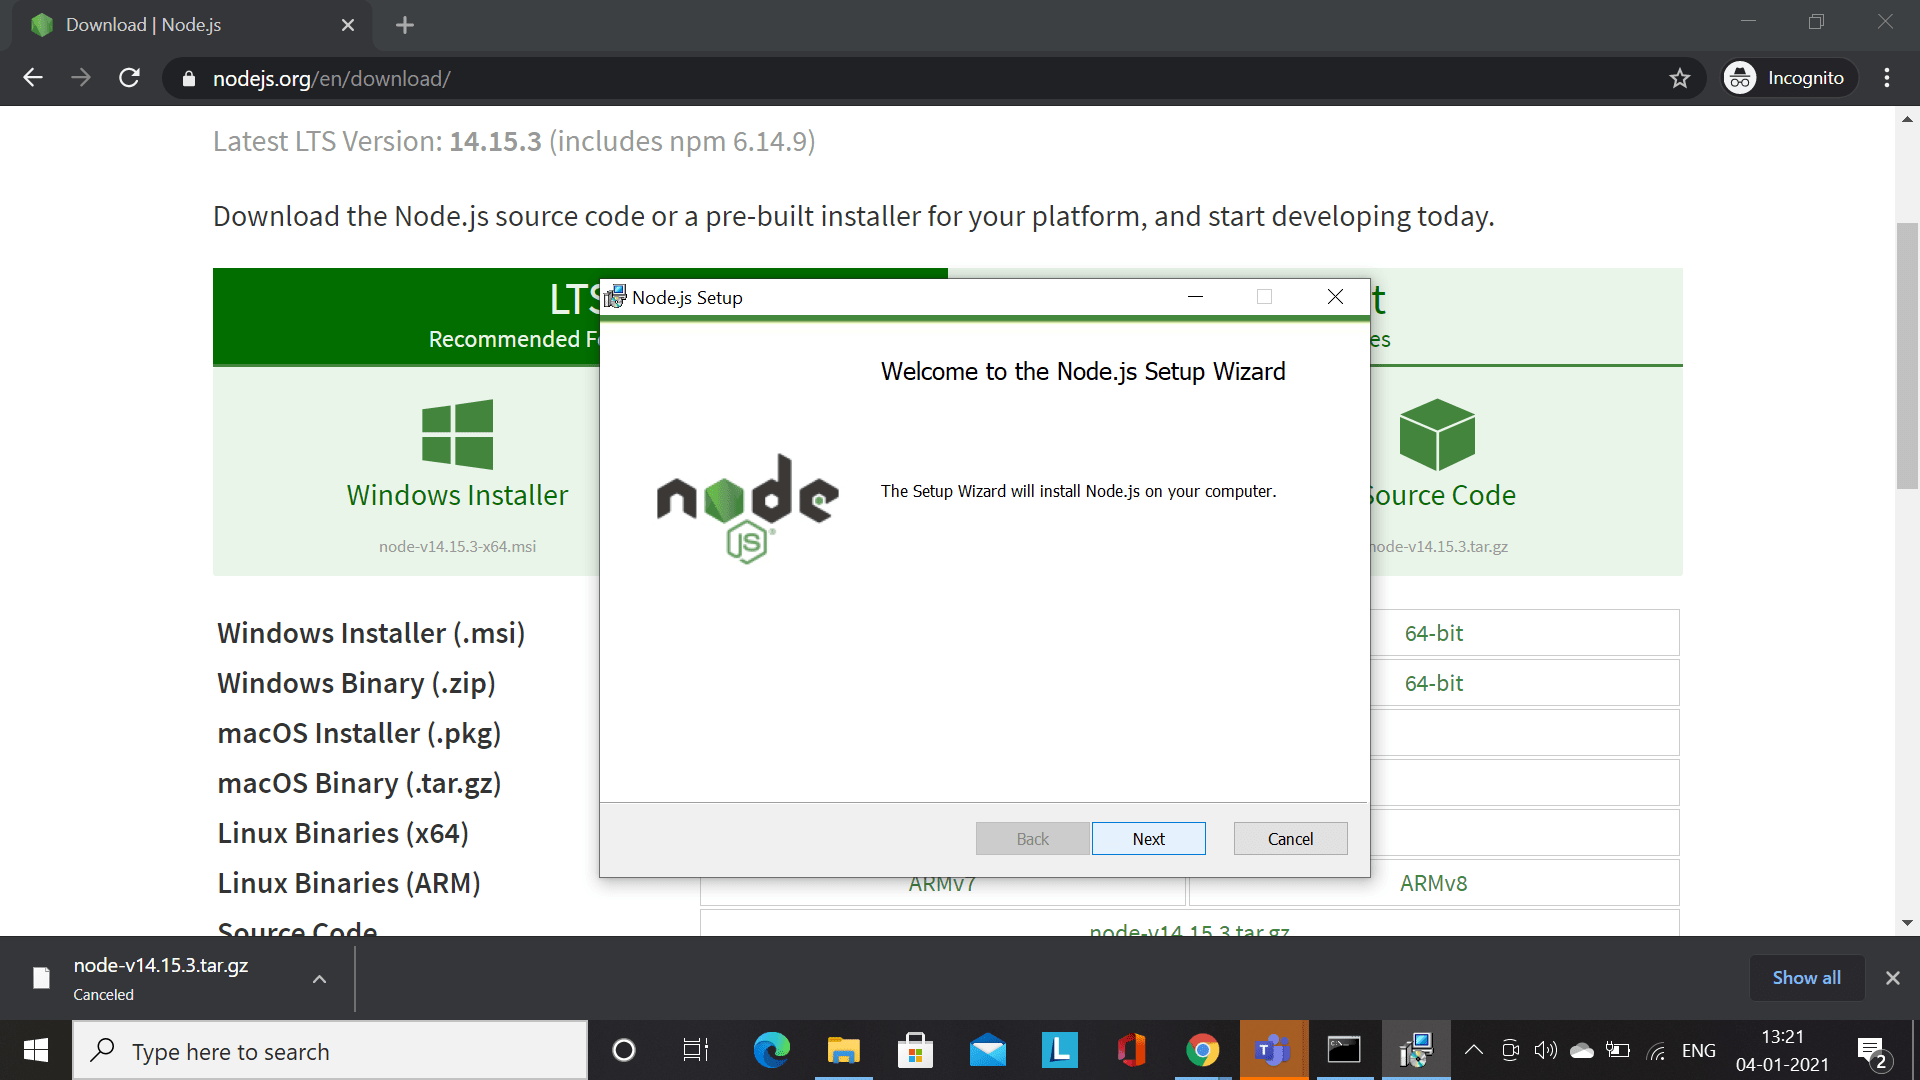Switch to Microsoft Teams in the taskbar

[x=1273, y=1050]
